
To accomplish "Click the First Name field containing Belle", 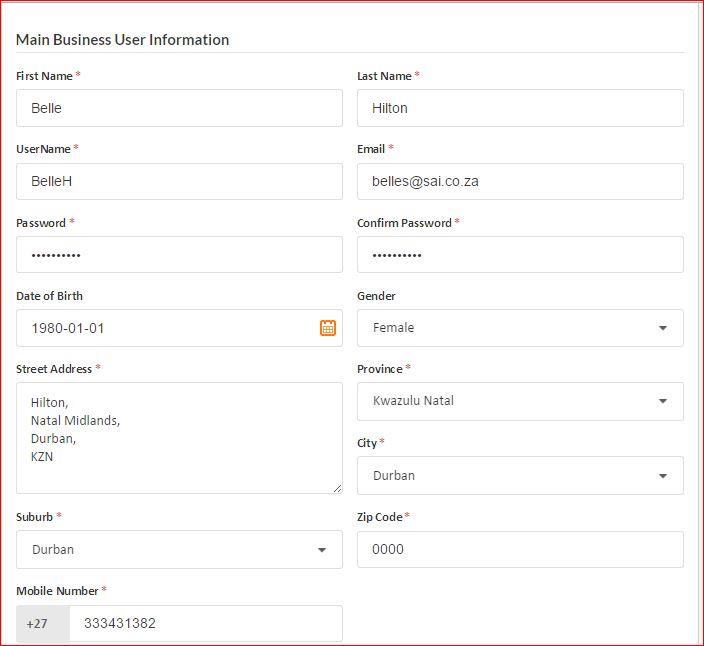I will coord(179,108).
